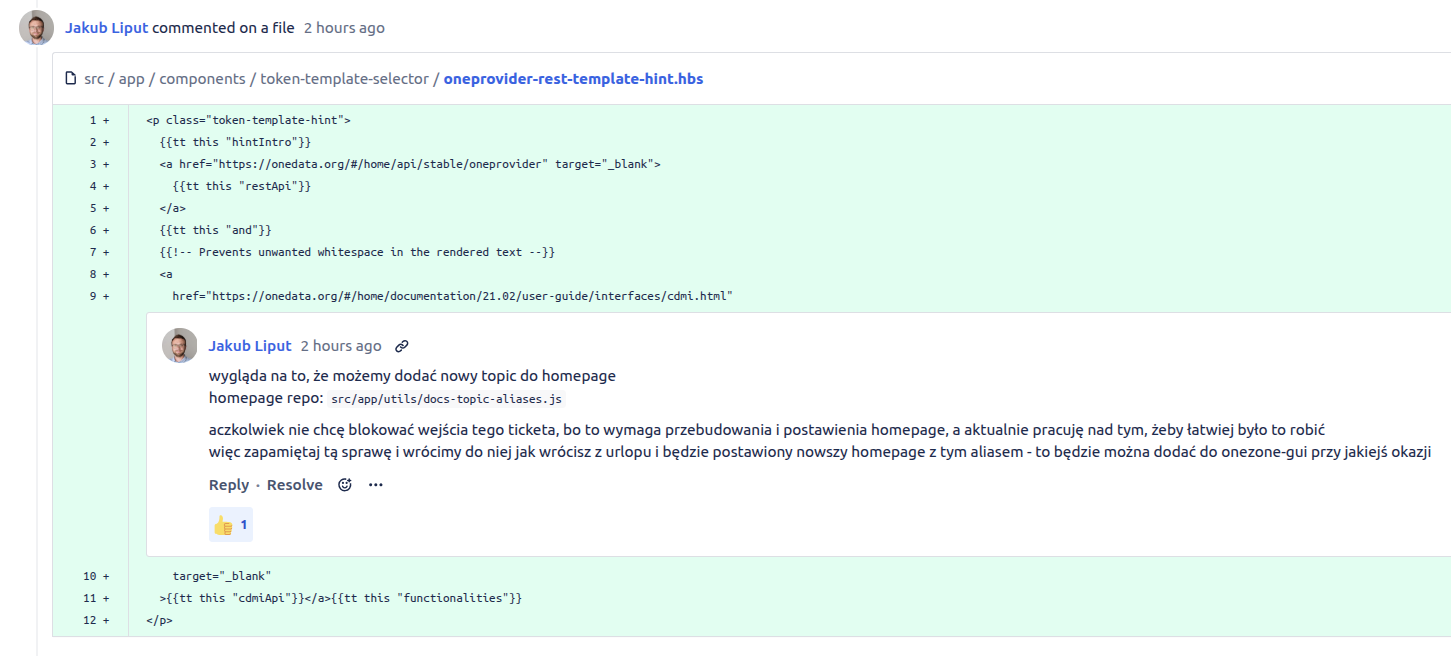Resolve the comment thread
Image resolution: width=1451 pixels, height=656 pixels.
point(294,485)
